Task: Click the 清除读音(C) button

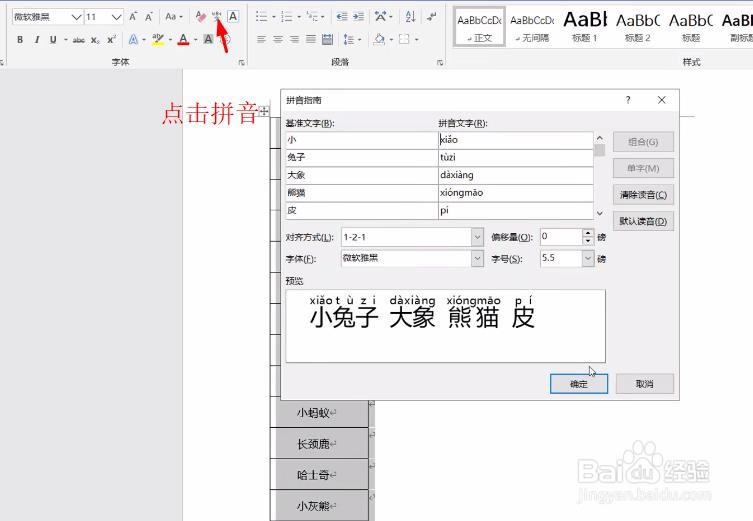Action: click(x=643, y=195)
